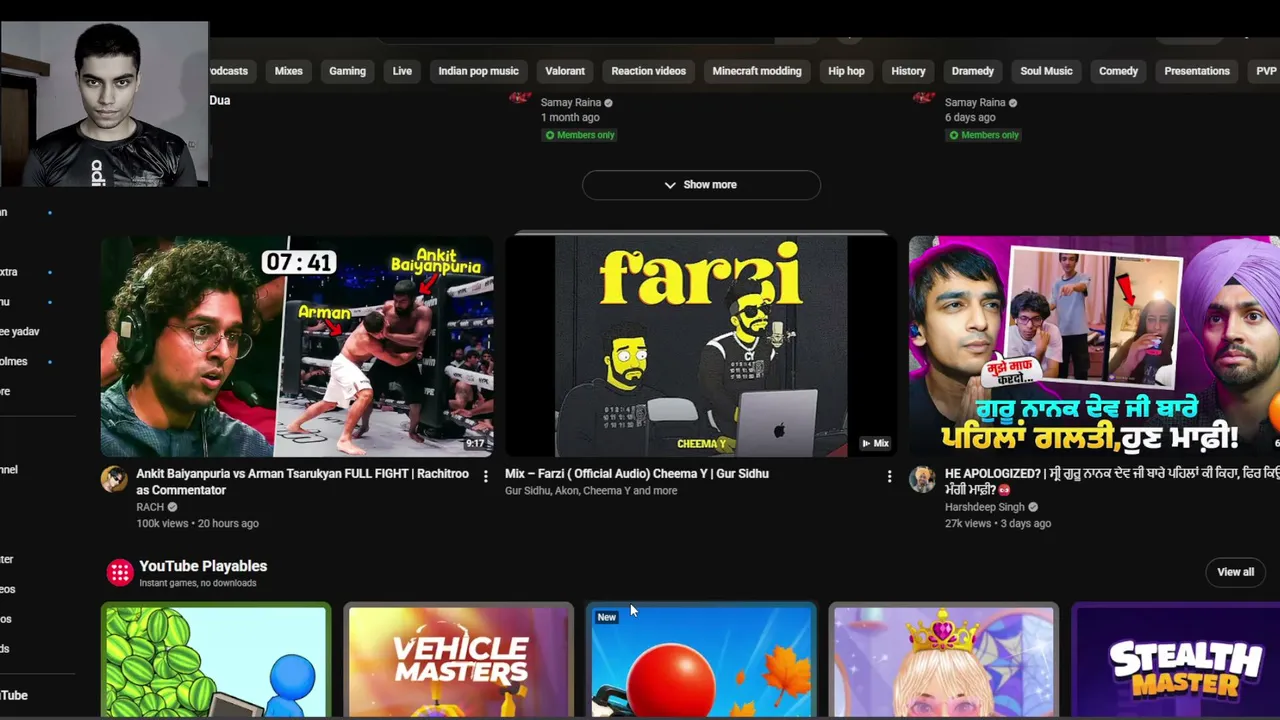Click the verified badge next to RACH
Image resolution: width=1280 pixels, height=720 pixels.
[x=172, y=507]
